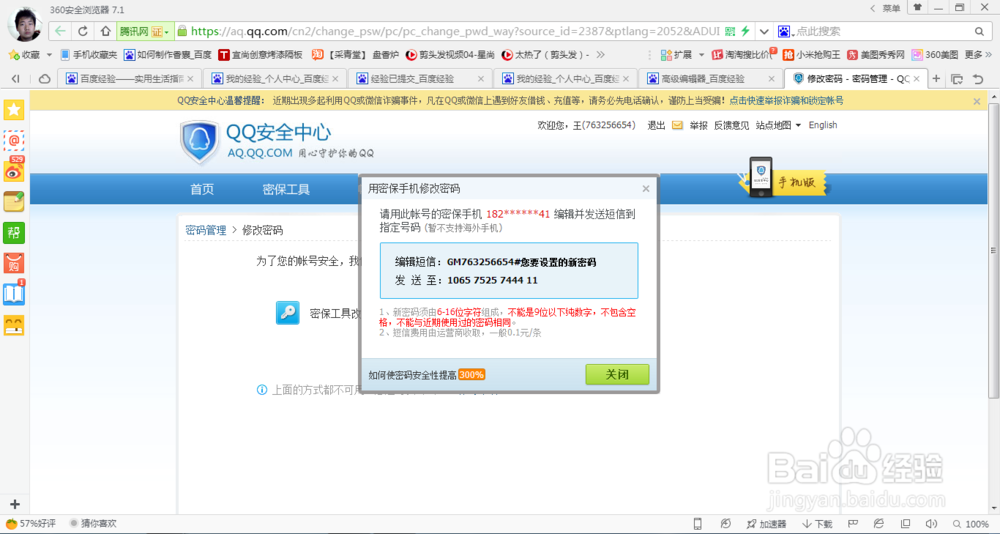Click the user avatar photo

pyautogui.click(x=24, y=24)
